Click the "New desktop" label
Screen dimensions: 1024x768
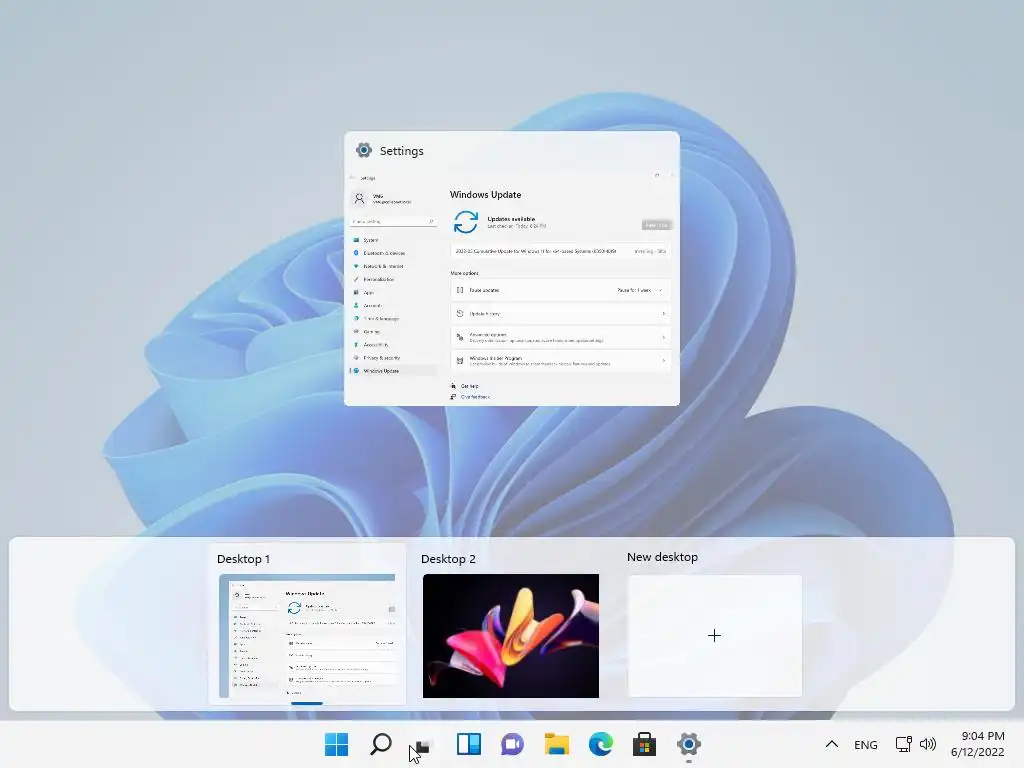[x=662, y=557]
